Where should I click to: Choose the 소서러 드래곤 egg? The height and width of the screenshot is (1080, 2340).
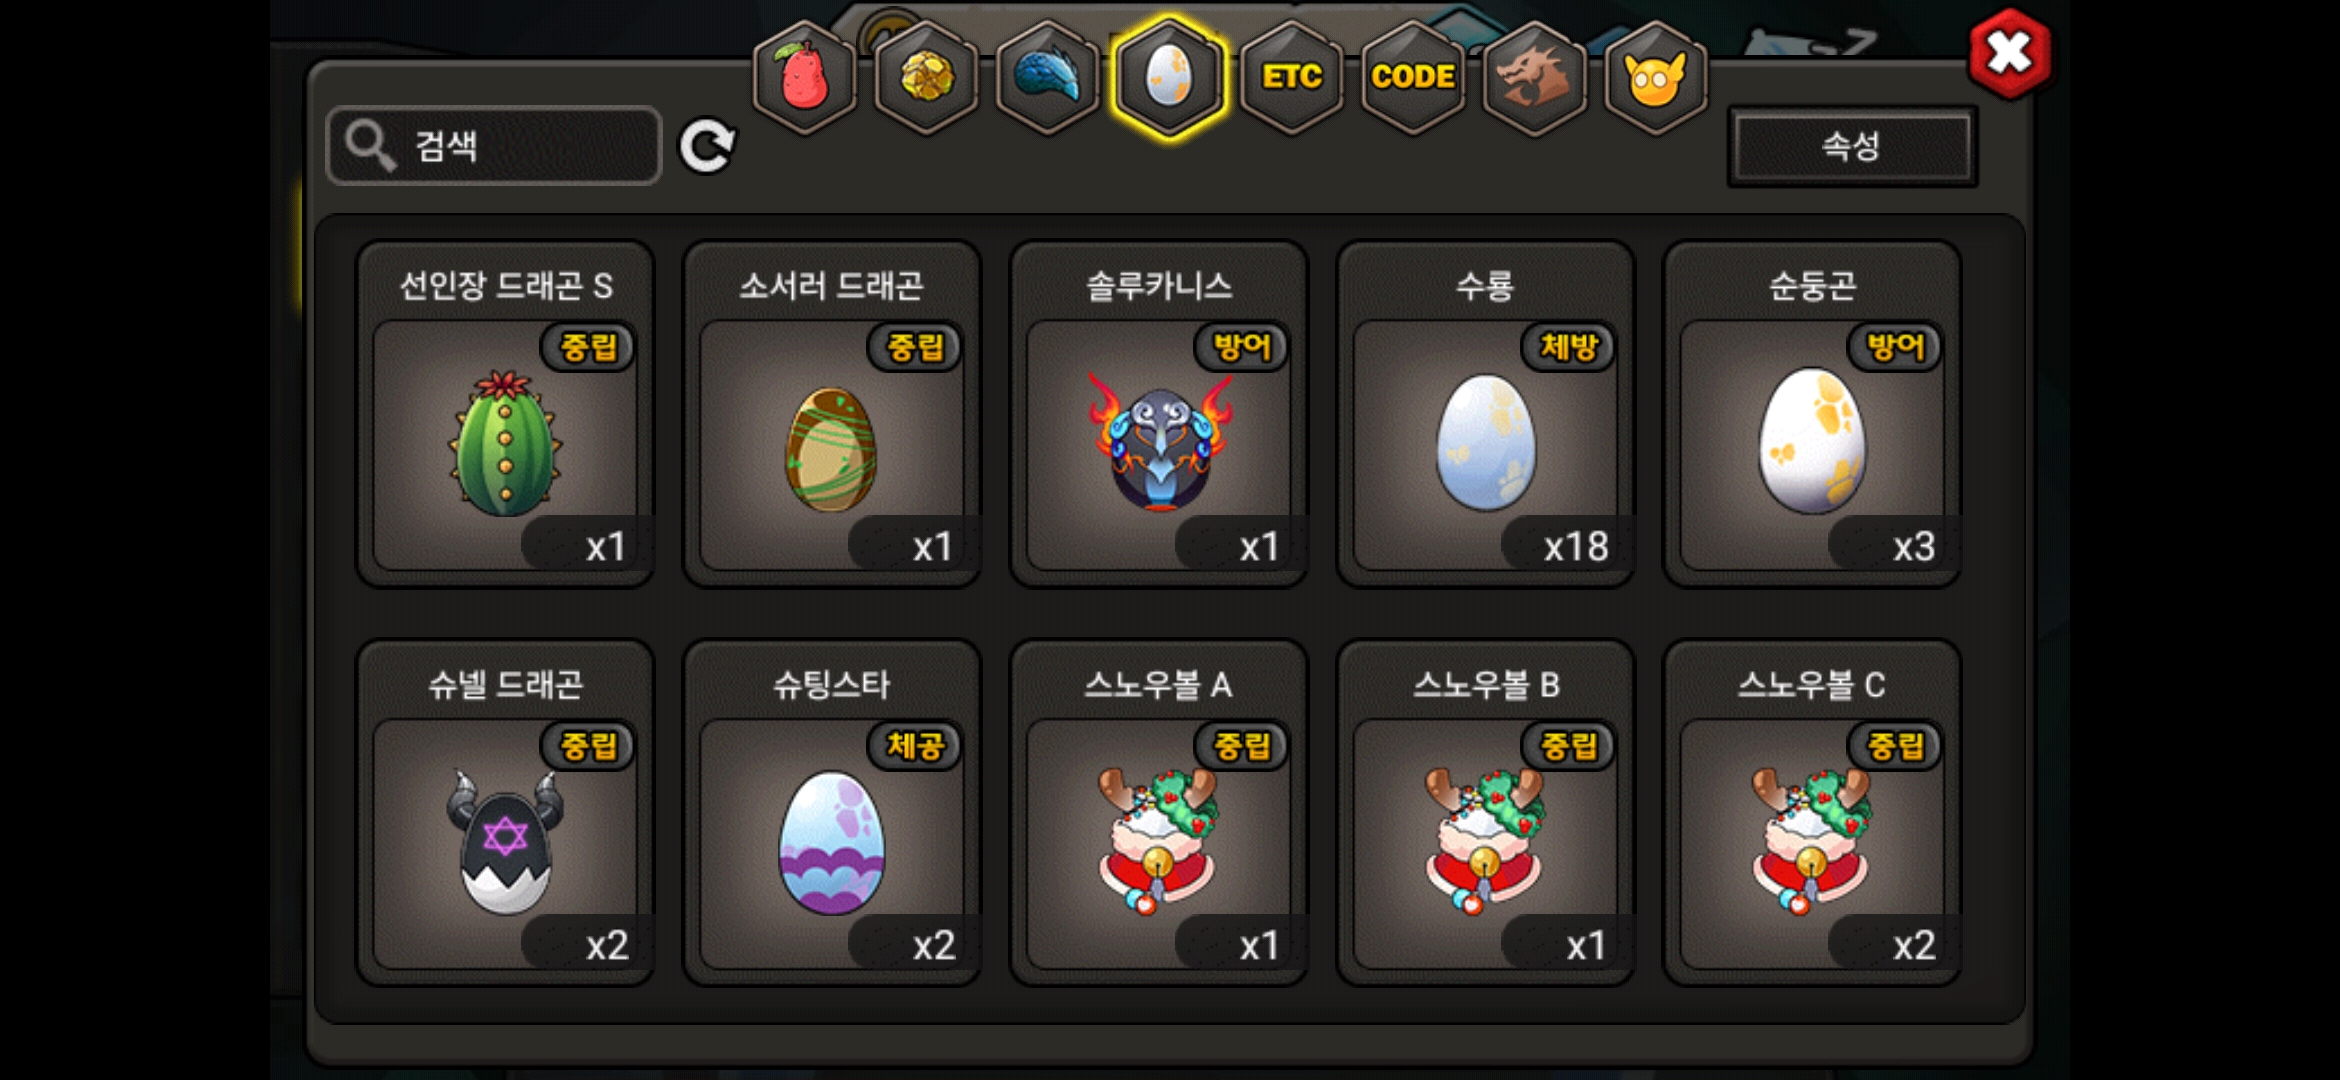(832, 413)
